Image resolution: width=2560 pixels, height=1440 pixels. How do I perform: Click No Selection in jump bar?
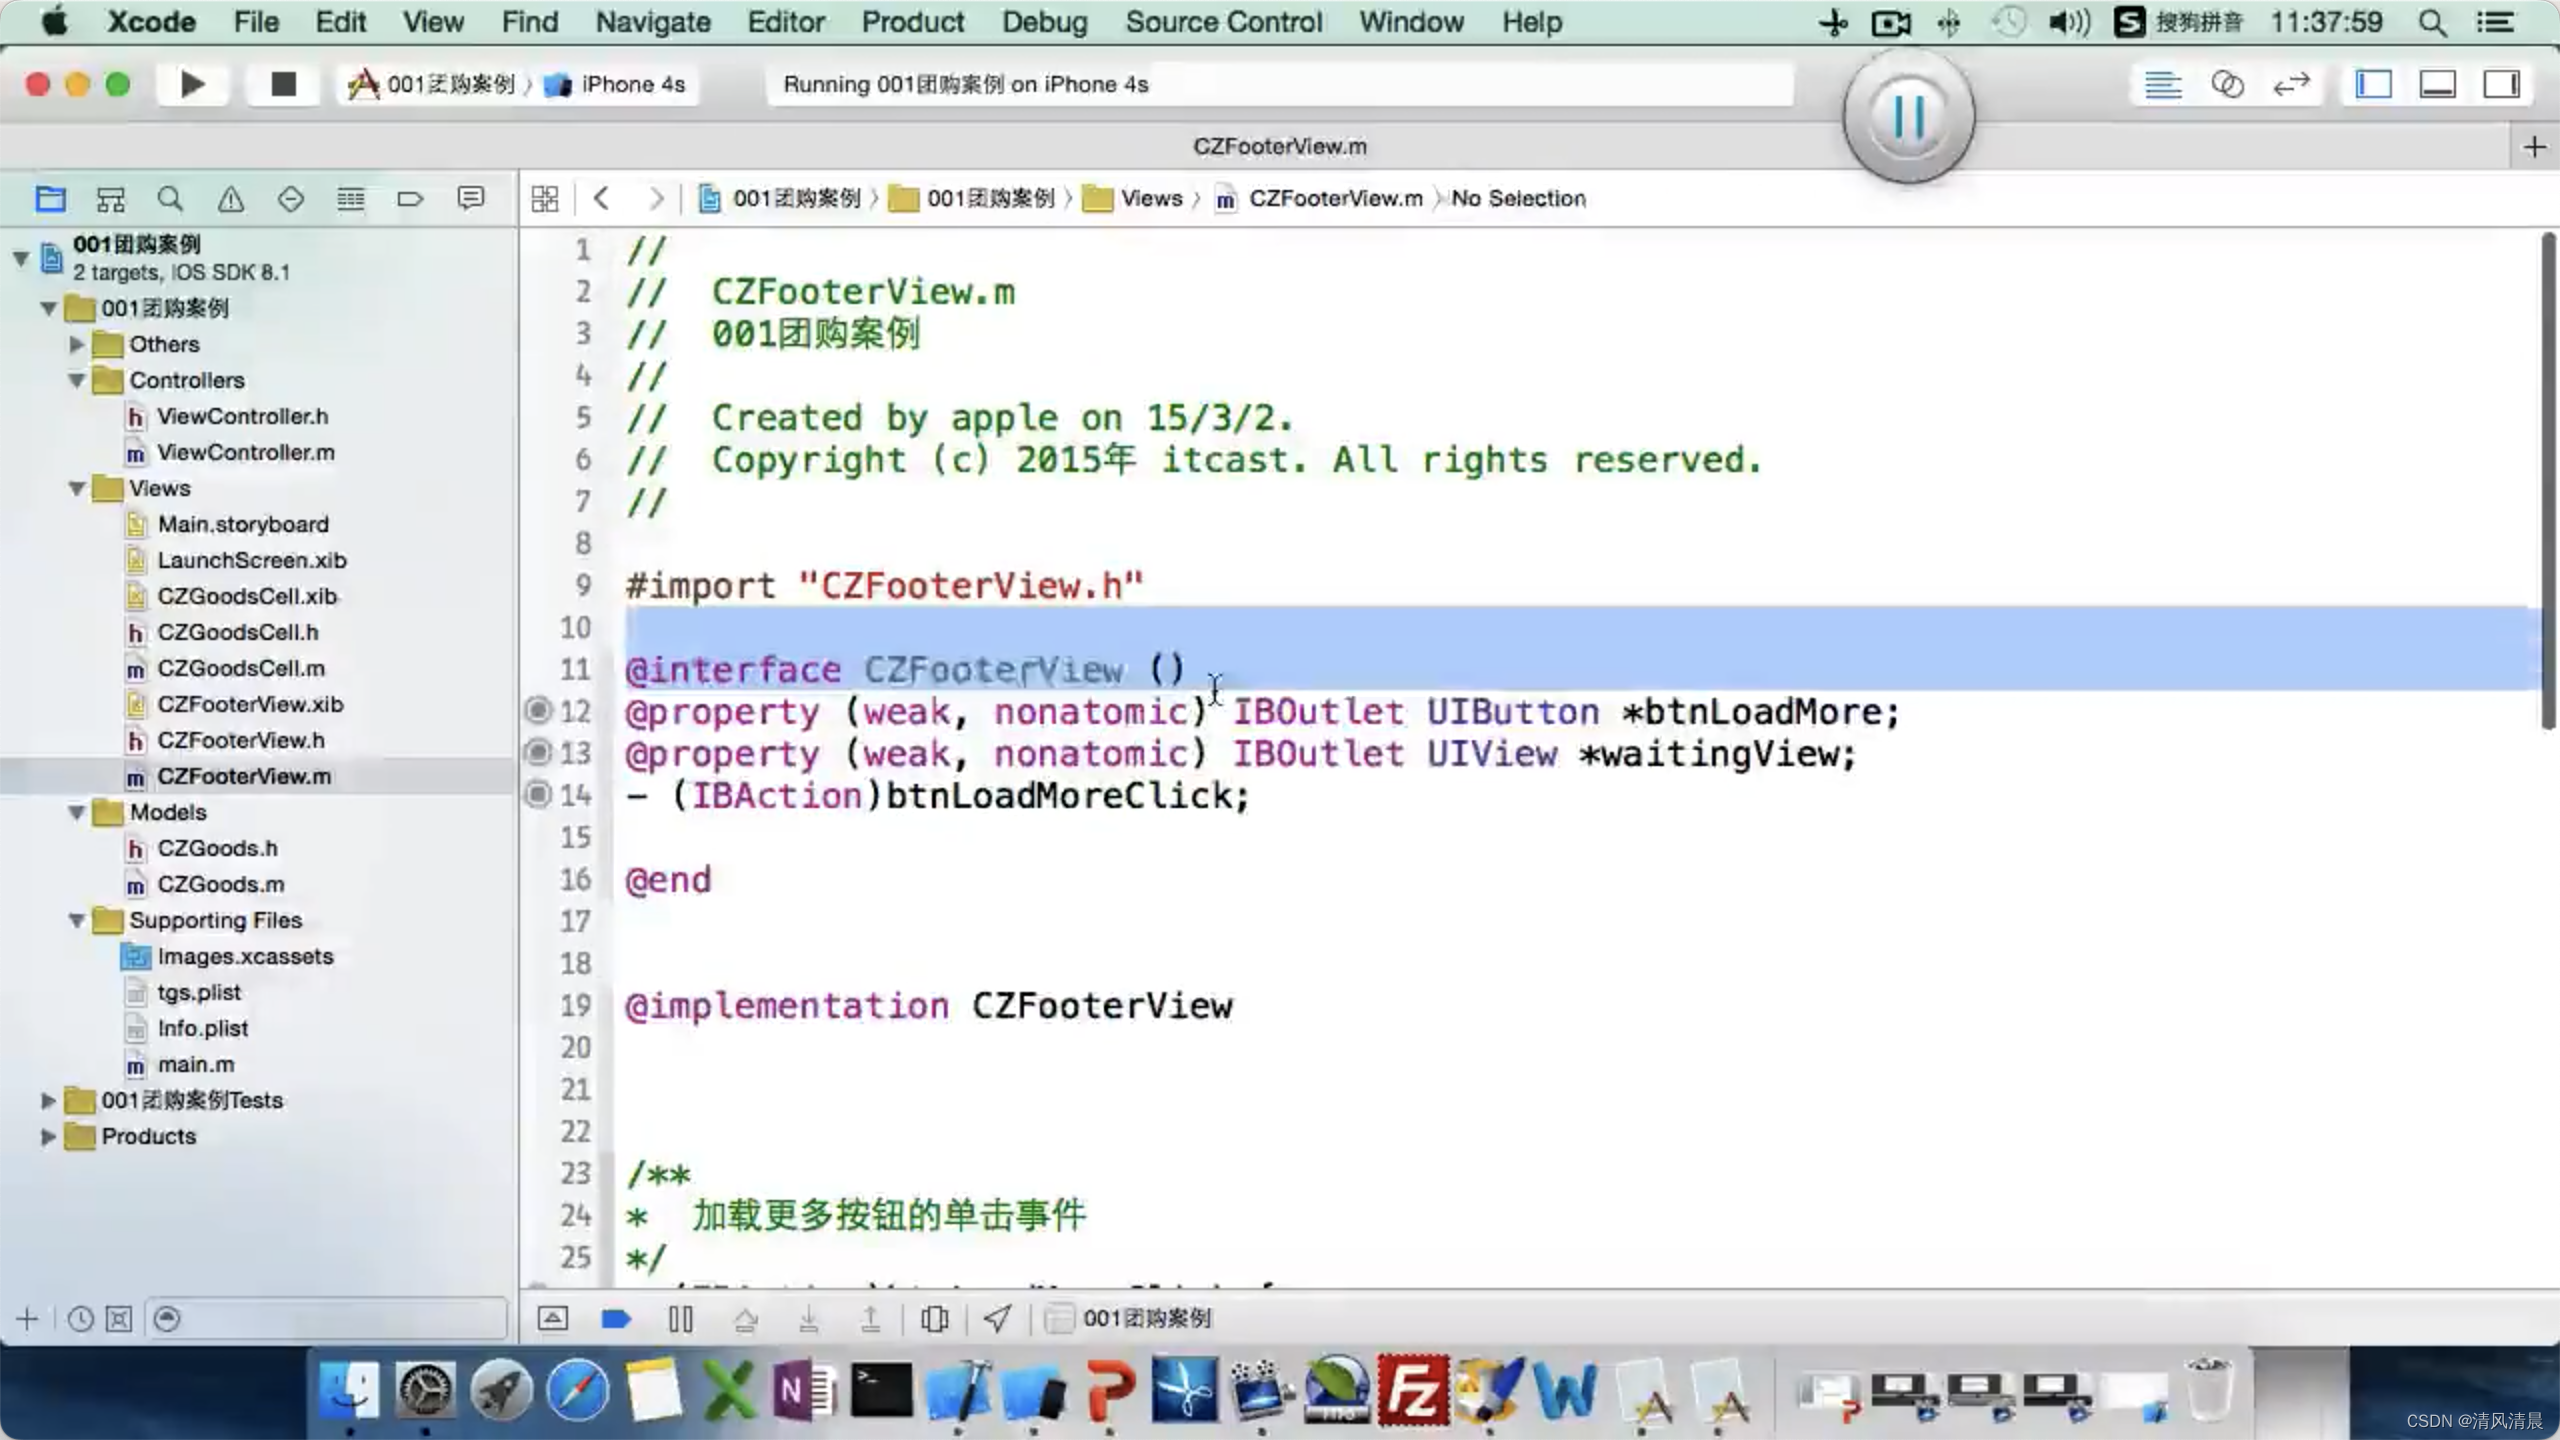(1518, 198)
